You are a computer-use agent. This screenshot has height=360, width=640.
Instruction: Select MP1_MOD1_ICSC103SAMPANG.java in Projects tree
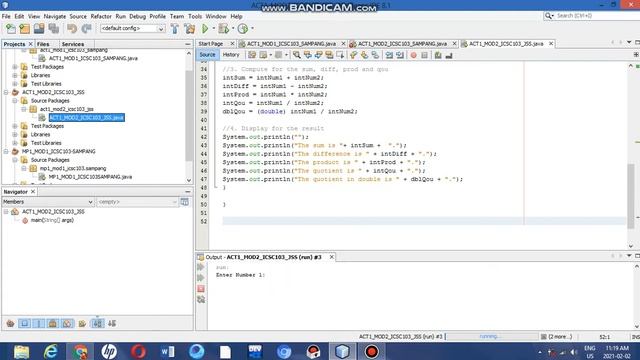click(x=90, y=177)
